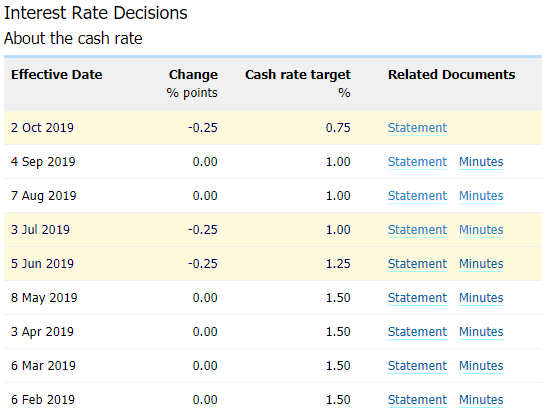Click the -0.25 change for 3 Jul 2019
Image resolution: width=546 pixels, height=415 pixels.
(x=203, y=230)
